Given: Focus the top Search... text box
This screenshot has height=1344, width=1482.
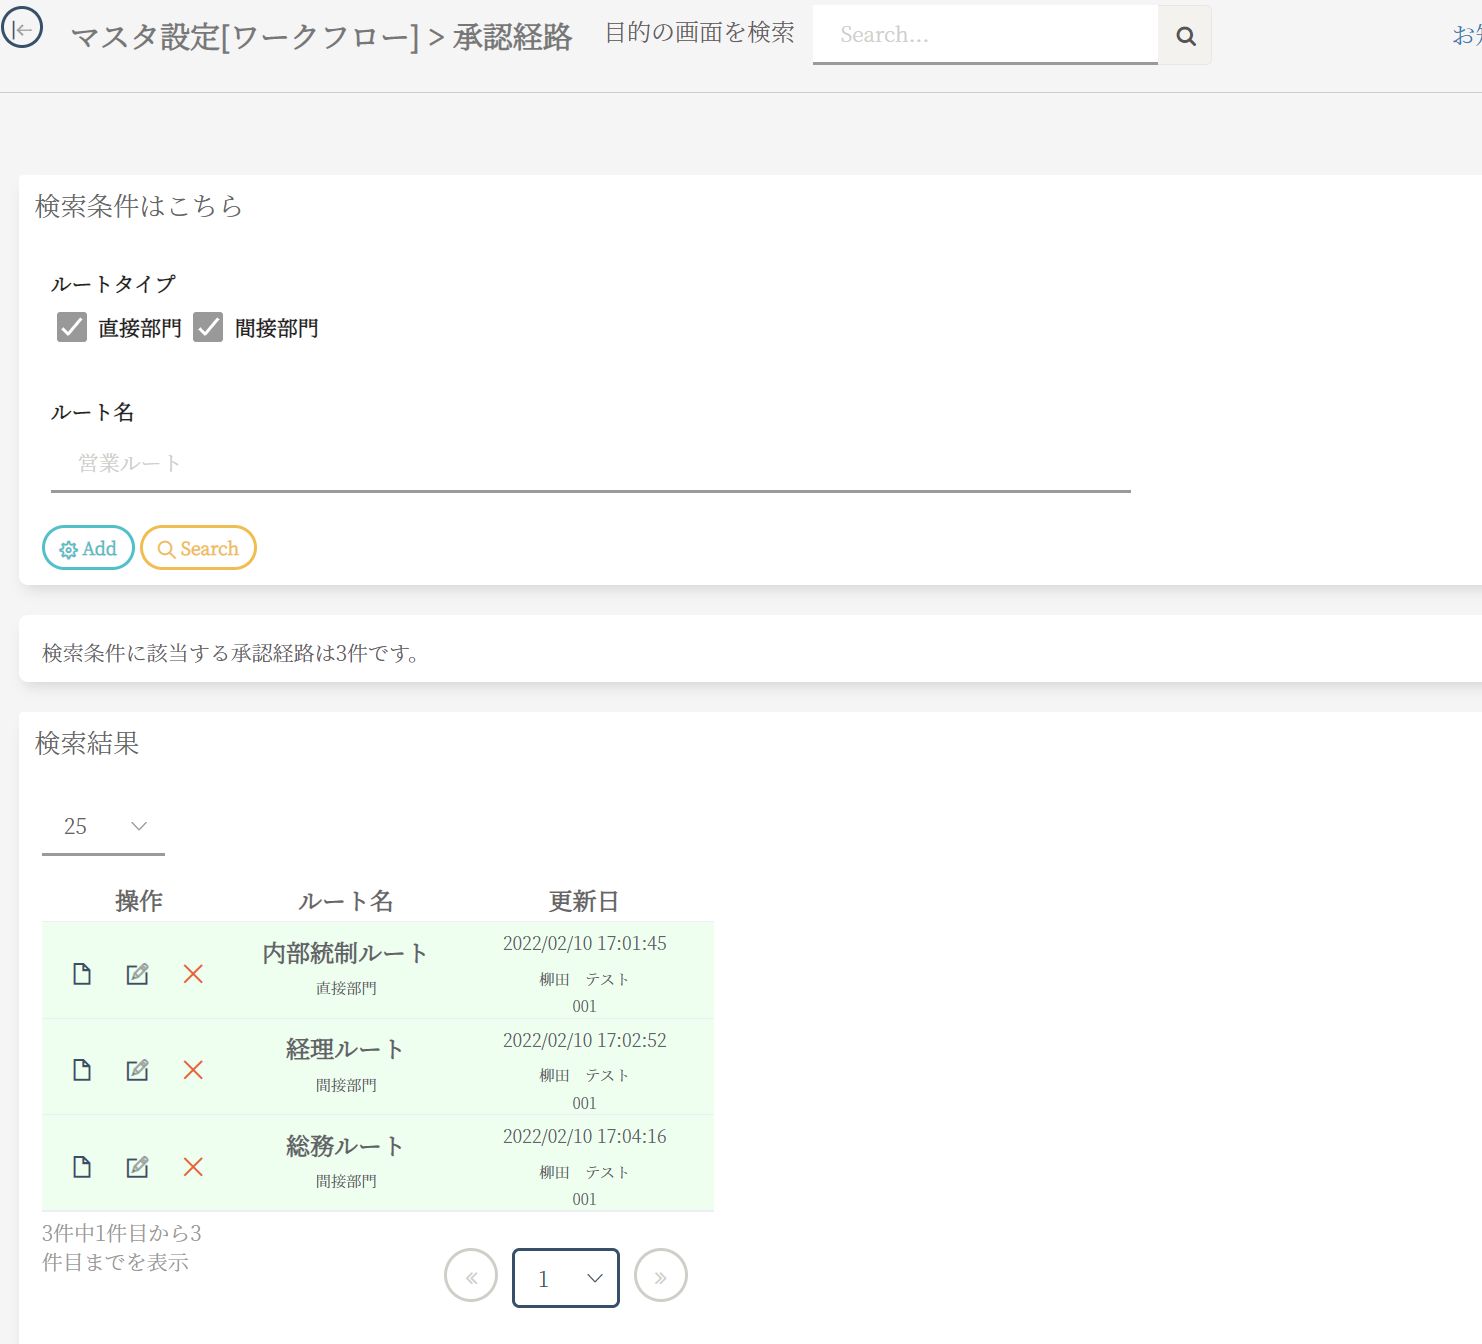Looking at the screenshot, I should 984,35.
